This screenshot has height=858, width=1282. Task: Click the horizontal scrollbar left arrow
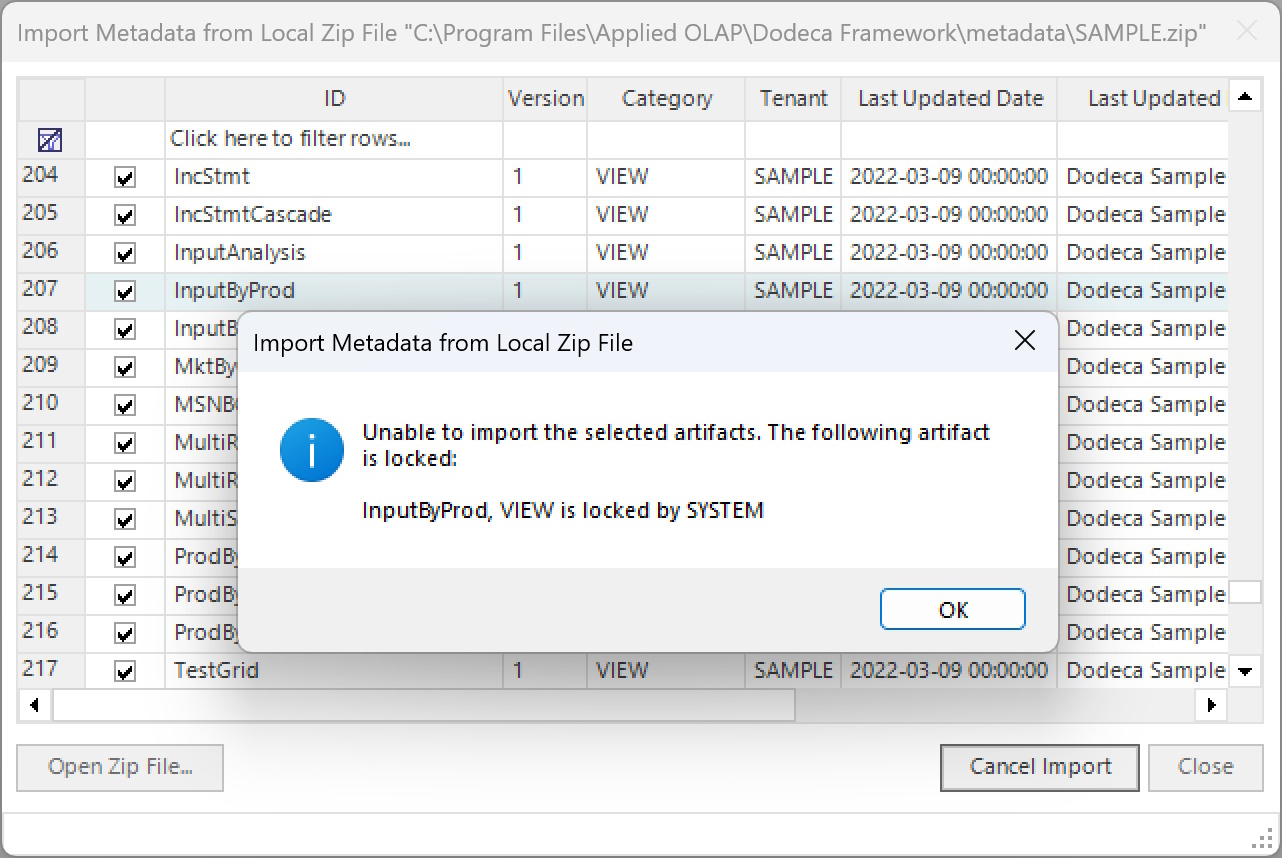pos(34,705)
